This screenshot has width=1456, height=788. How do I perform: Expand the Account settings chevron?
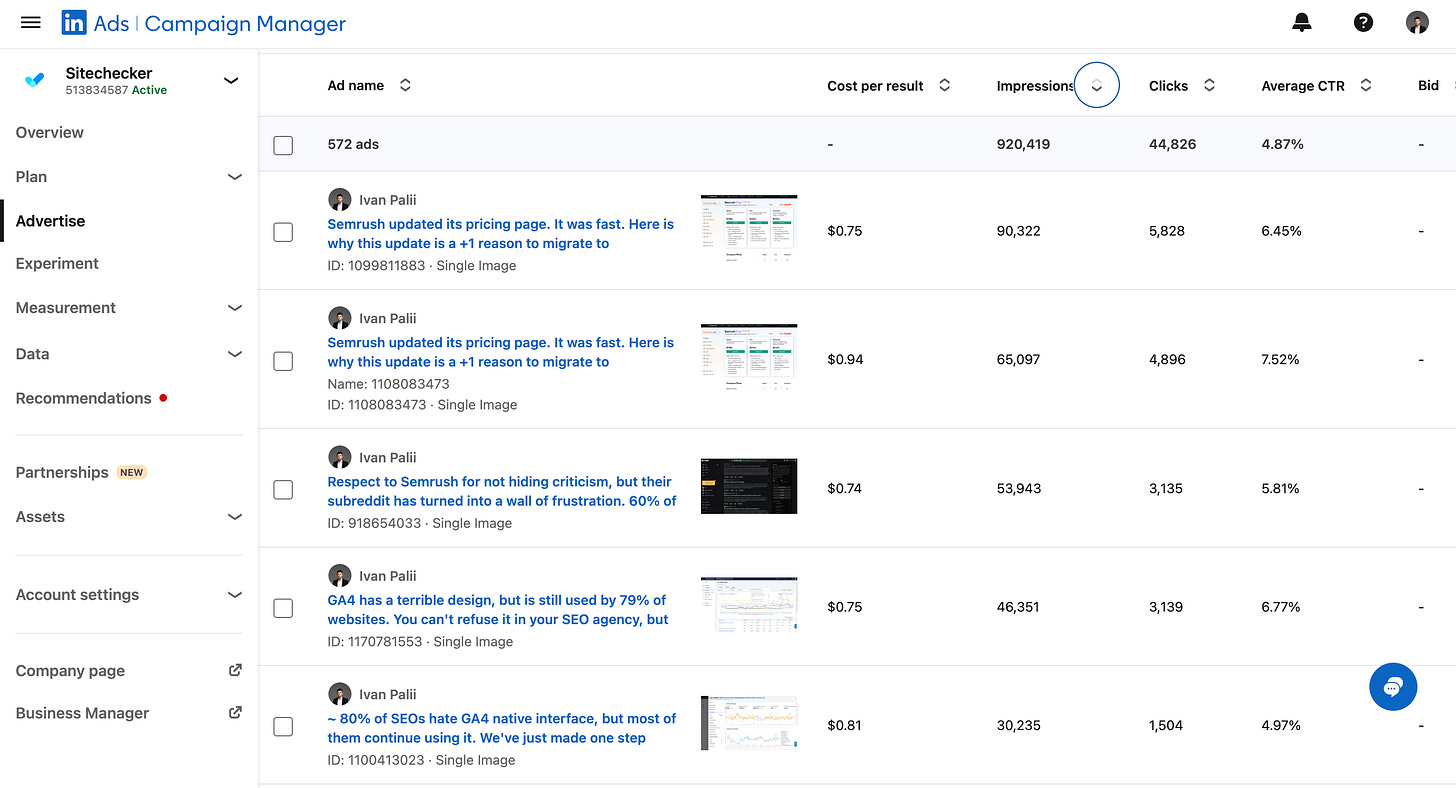point(235,595)
